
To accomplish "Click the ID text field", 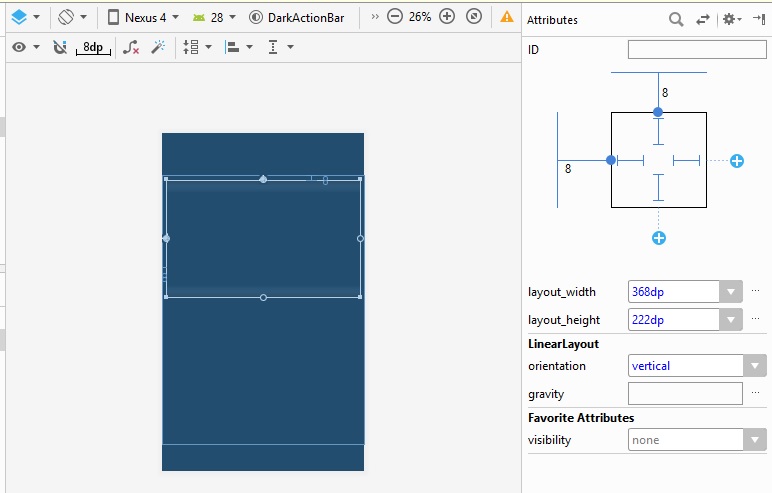I will 696,50.
